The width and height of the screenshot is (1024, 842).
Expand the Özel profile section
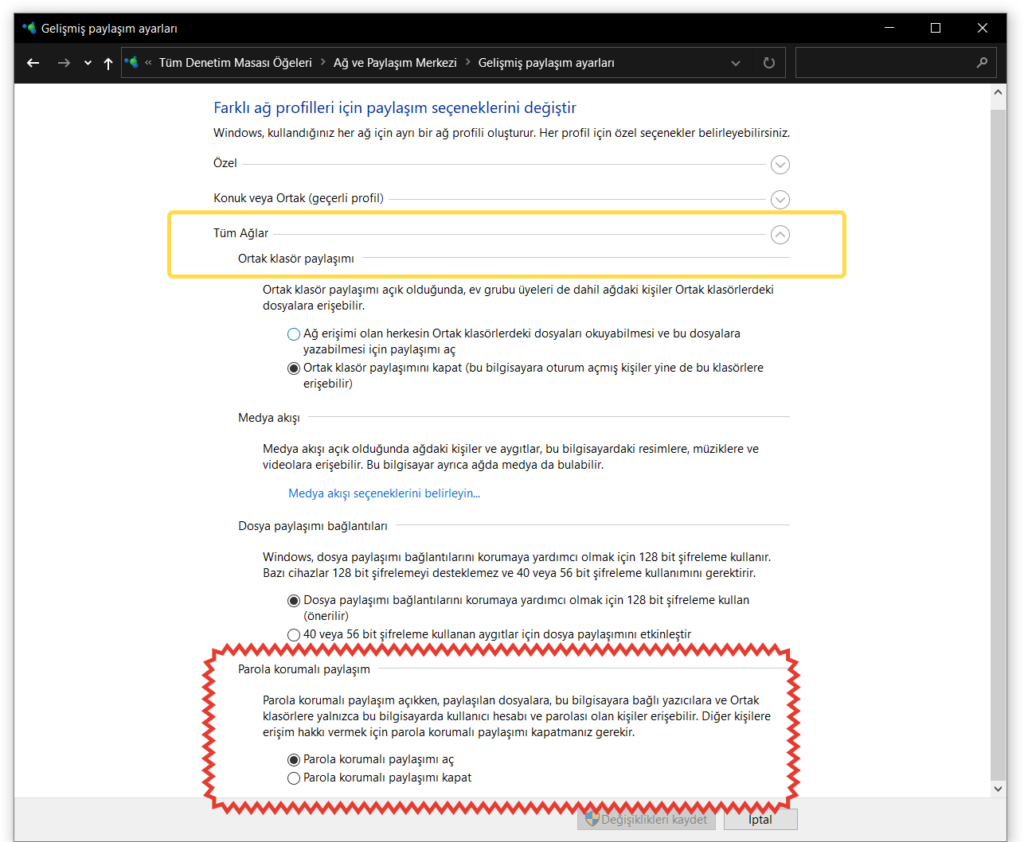[780, 164]
